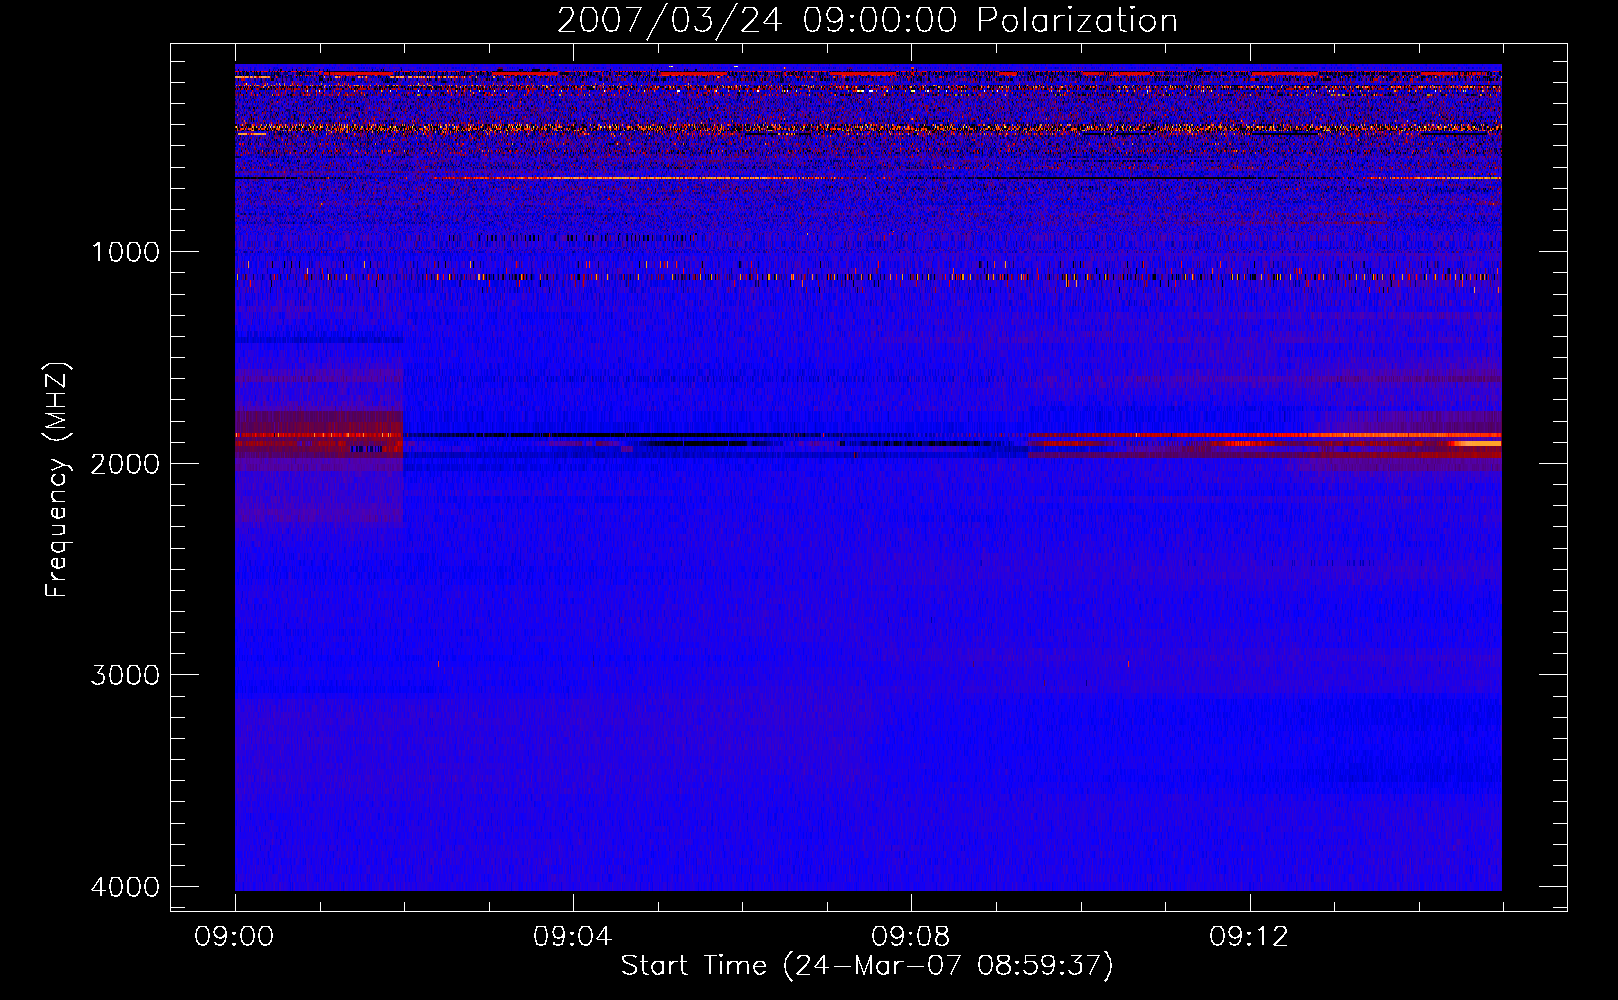The image size is (1618, 1000).
Task: Select the 'Frequency (MHZ)' axis label
Action: click(x=57, y=480)
